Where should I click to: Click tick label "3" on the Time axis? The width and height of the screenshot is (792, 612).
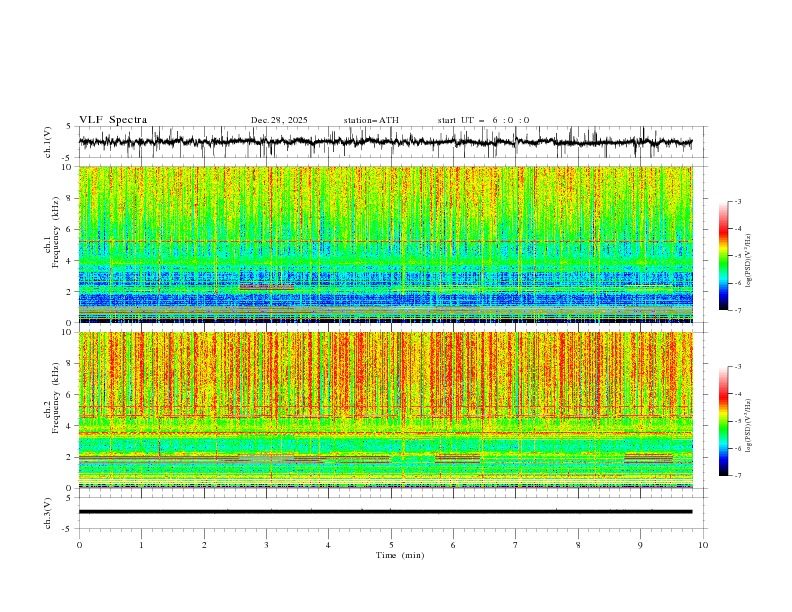coord(266,545)
